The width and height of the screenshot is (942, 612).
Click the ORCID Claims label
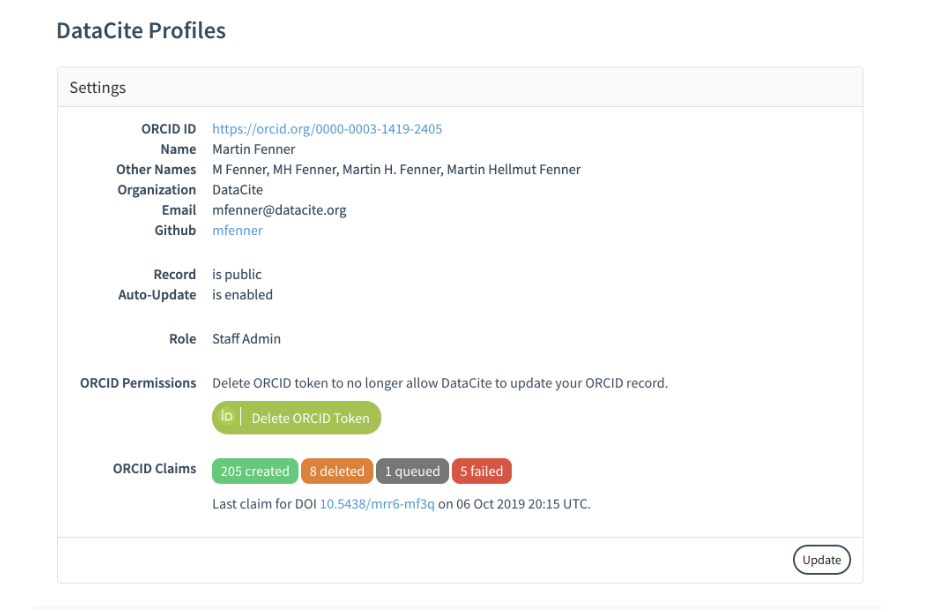(x=154, y=468)
